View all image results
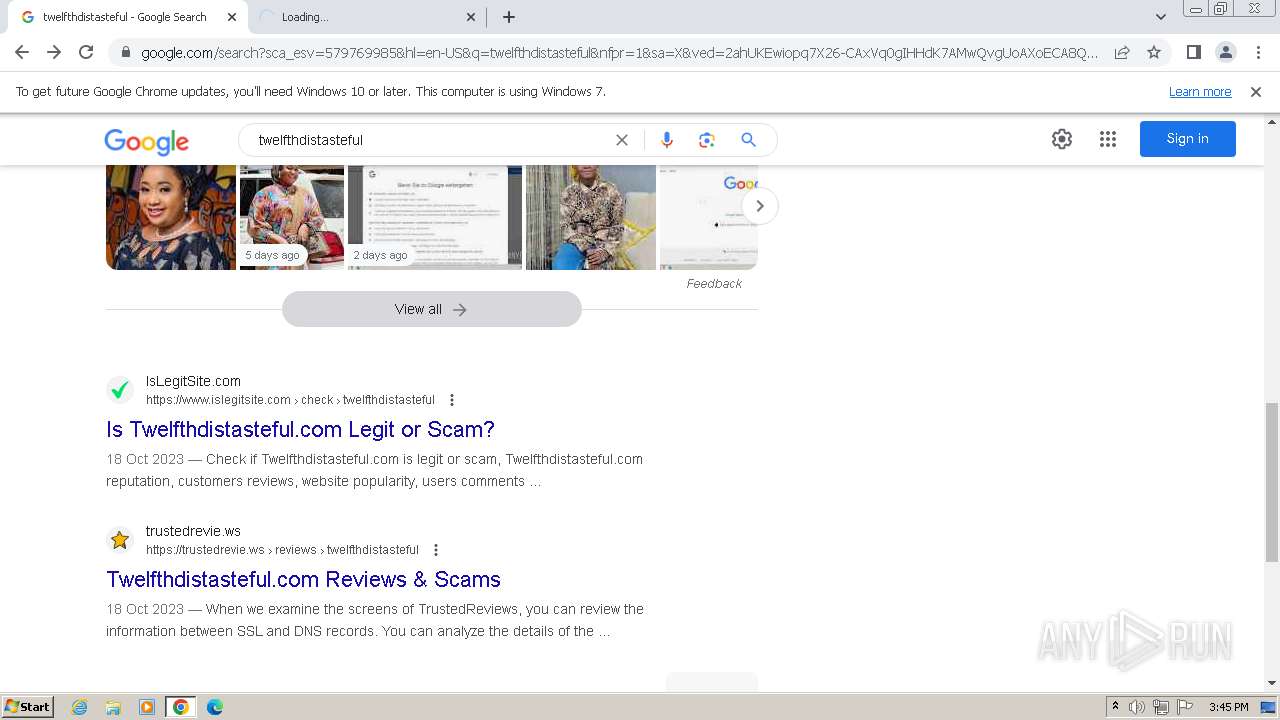 pyautogui.click(x=432, y=309)
